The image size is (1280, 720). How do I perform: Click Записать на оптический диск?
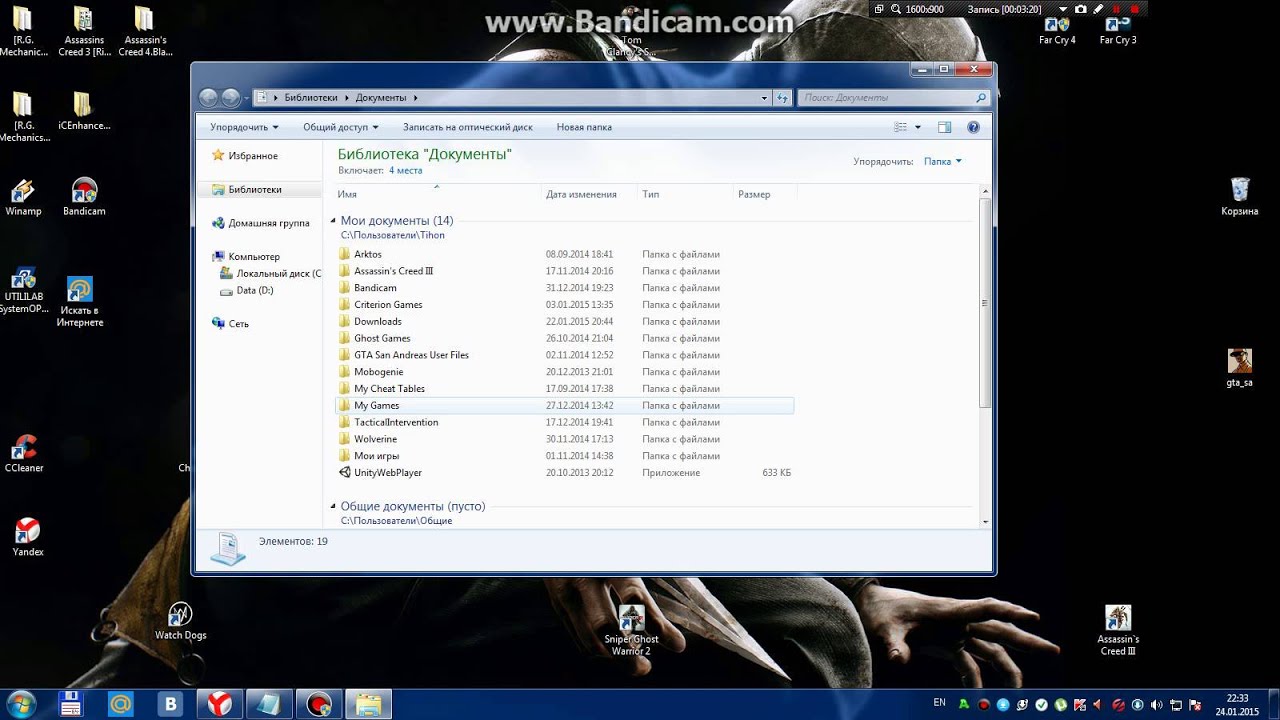[x=467, y=127]
